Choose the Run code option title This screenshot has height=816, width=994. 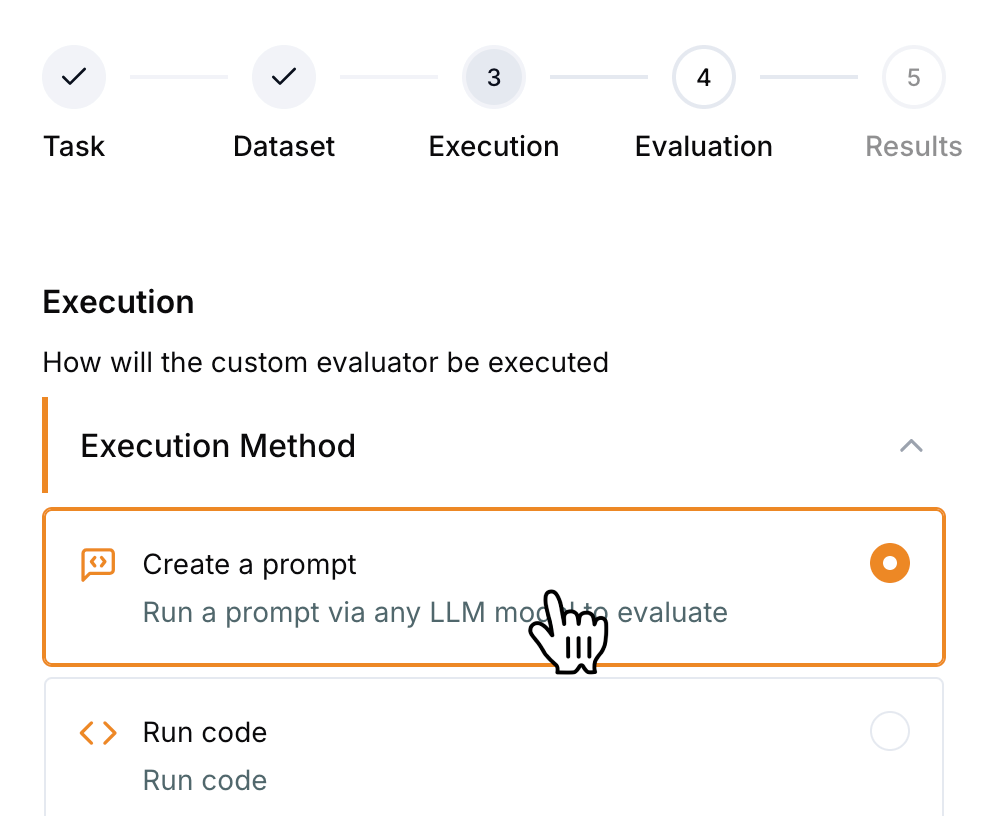pyautogui.click(x=205, y=733)
